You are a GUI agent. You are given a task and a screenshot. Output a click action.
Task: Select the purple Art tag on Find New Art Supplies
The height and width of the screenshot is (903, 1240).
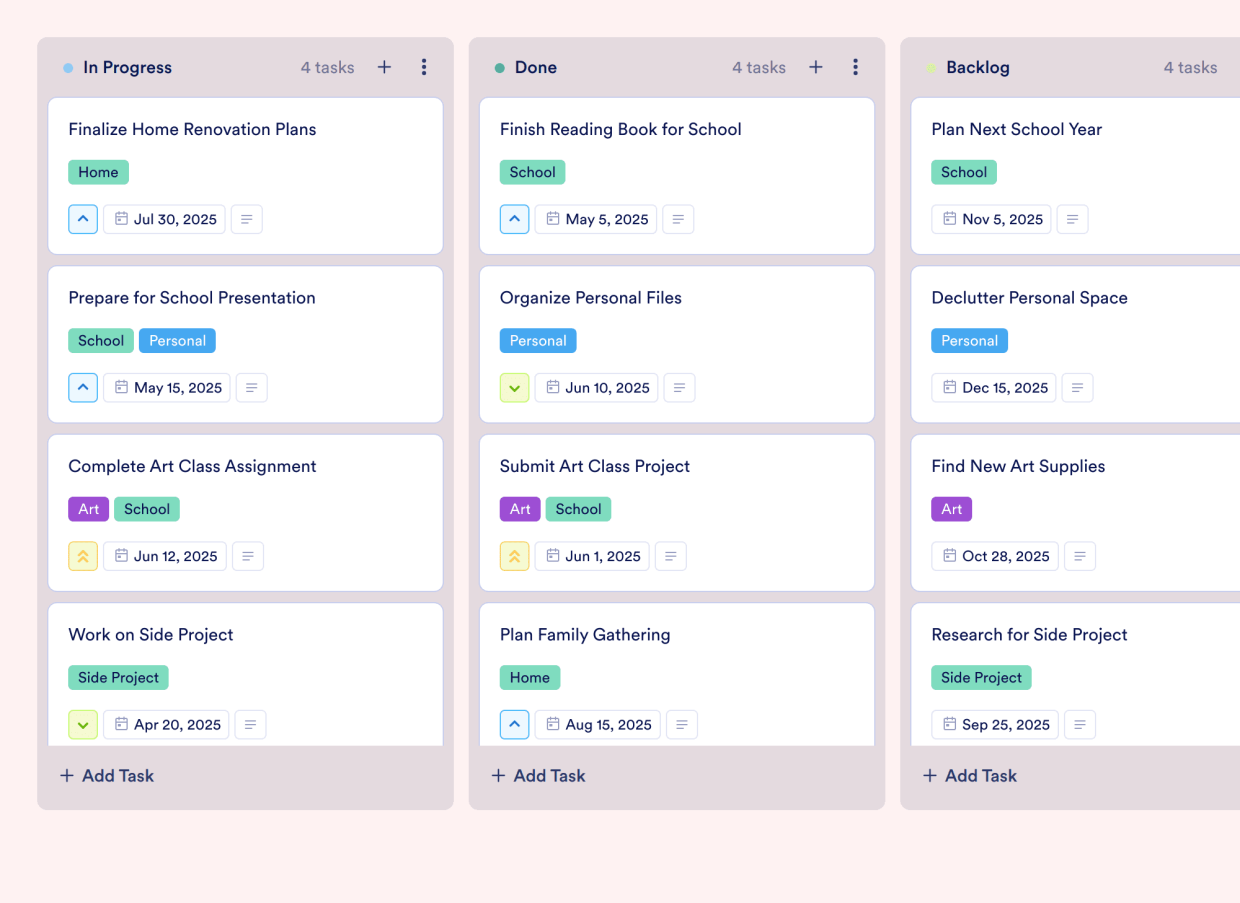pos(951,509)
